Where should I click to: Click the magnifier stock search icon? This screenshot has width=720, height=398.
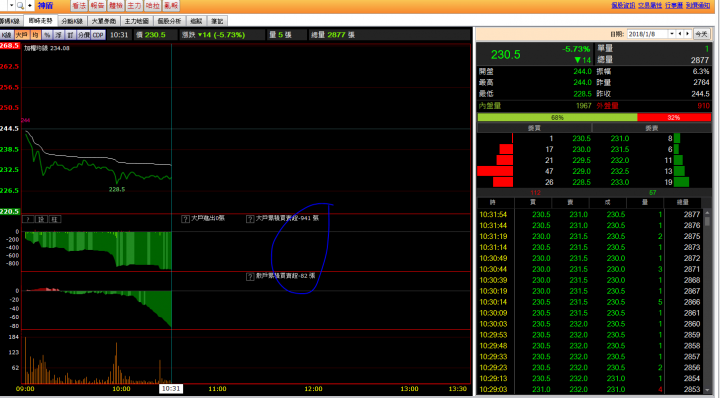pyautogui.click(x=20, y=6)
